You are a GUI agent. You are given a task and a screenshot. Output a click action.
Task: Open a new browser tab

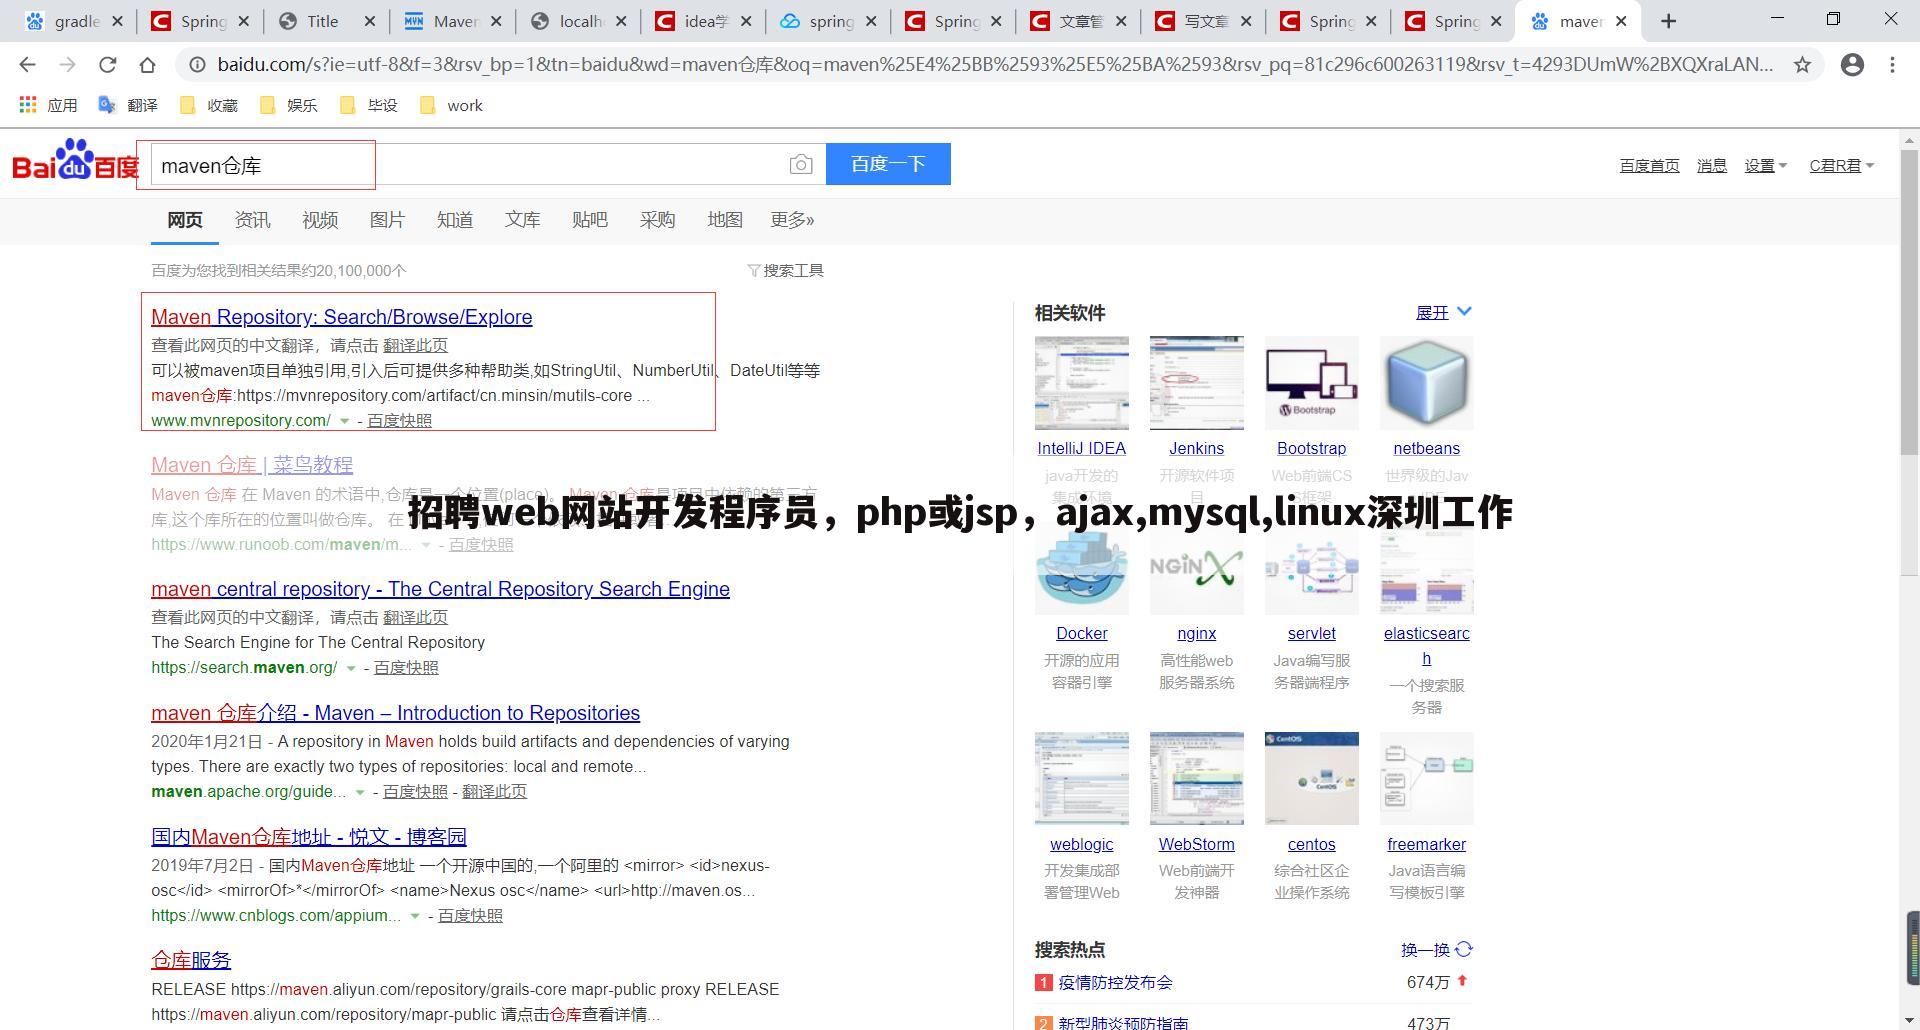[1668, 21]
